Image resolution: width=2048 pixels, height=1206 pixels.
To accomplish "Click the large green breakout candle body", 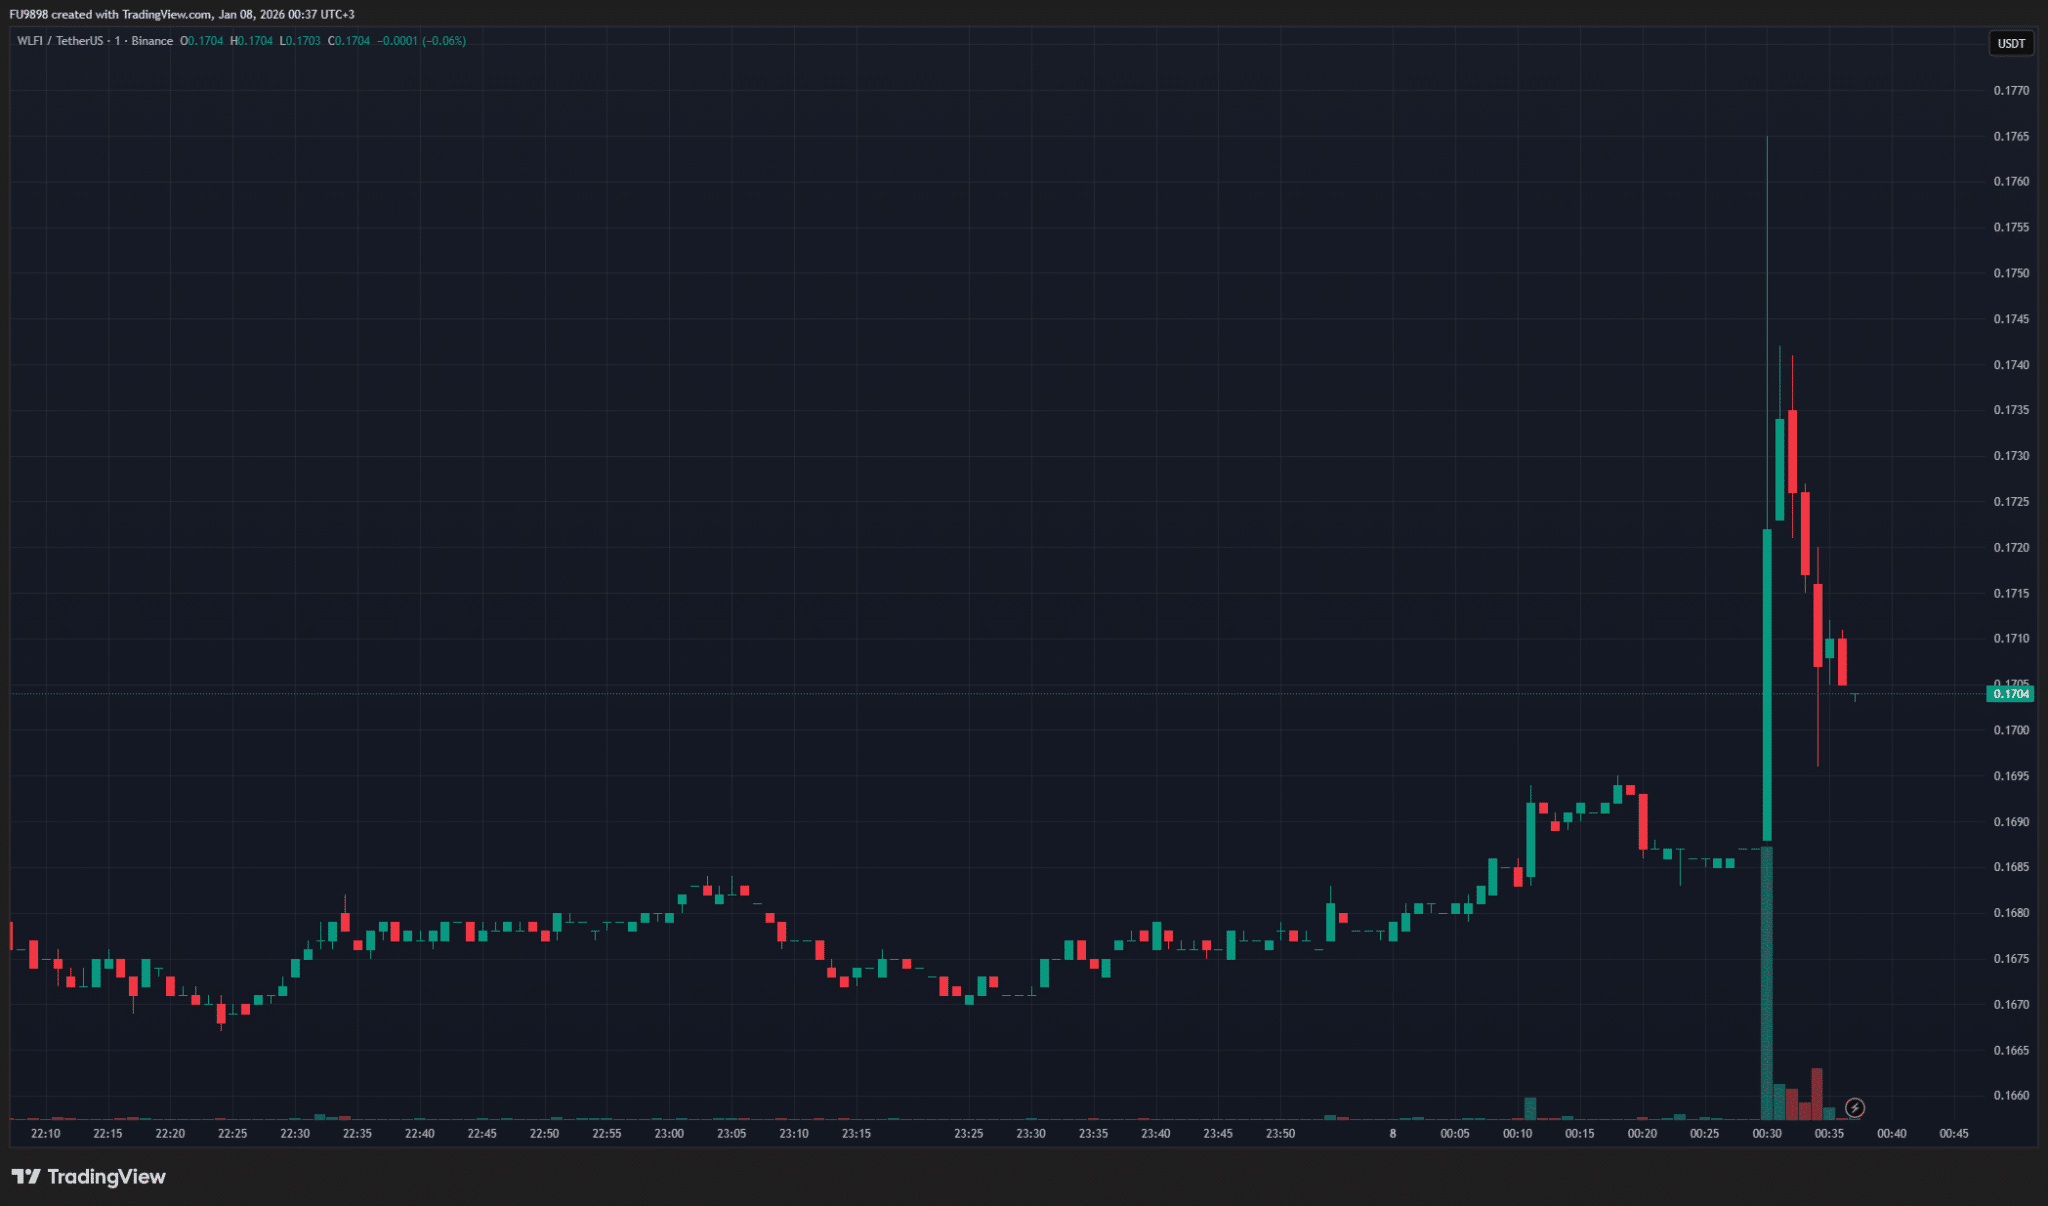I will pos(1767,685).
